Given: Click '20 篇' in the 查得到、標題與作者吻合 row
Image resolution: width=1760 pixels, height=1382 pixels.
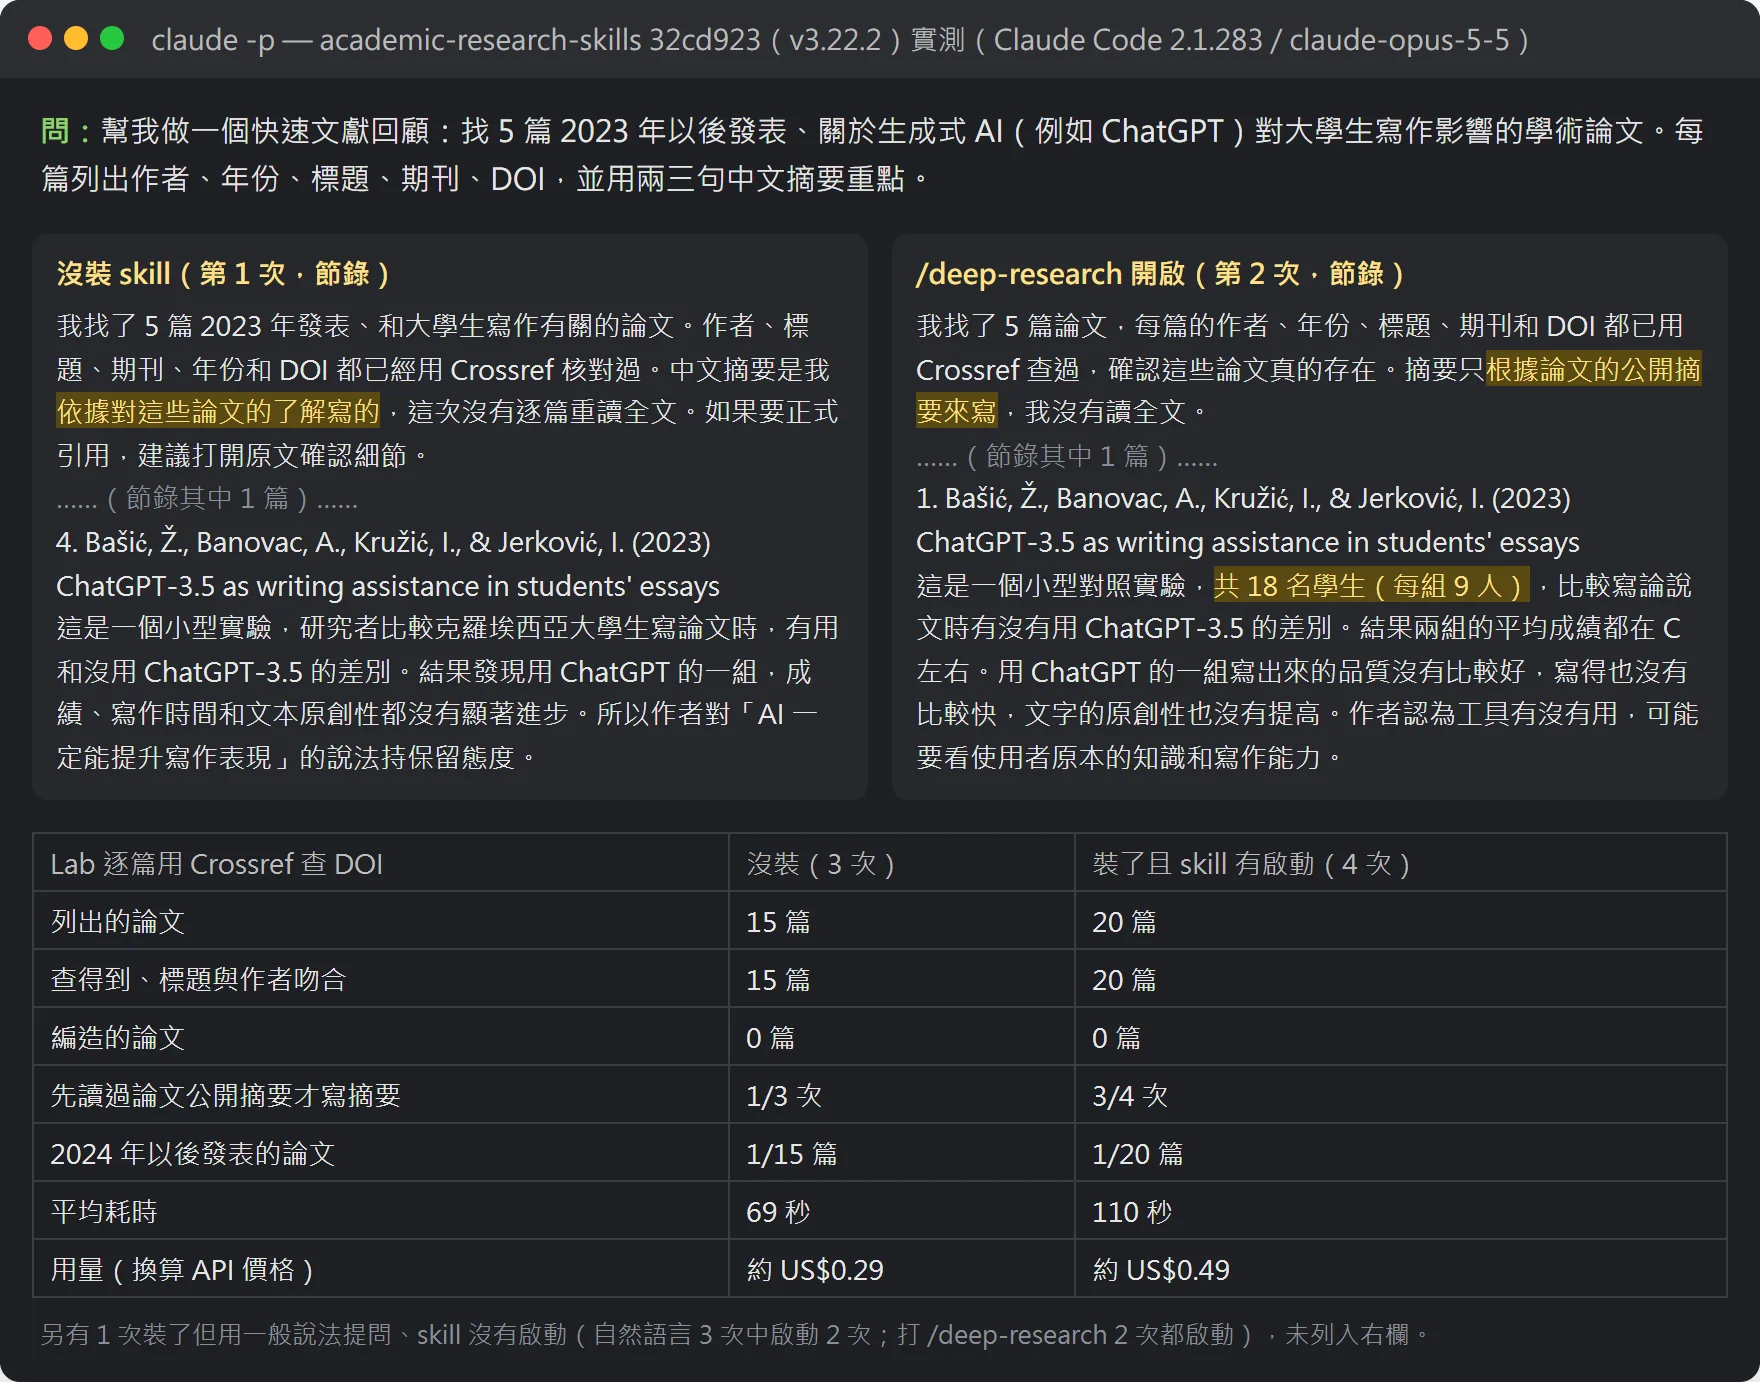Looking at the screenshot, I should point(1124,980).
